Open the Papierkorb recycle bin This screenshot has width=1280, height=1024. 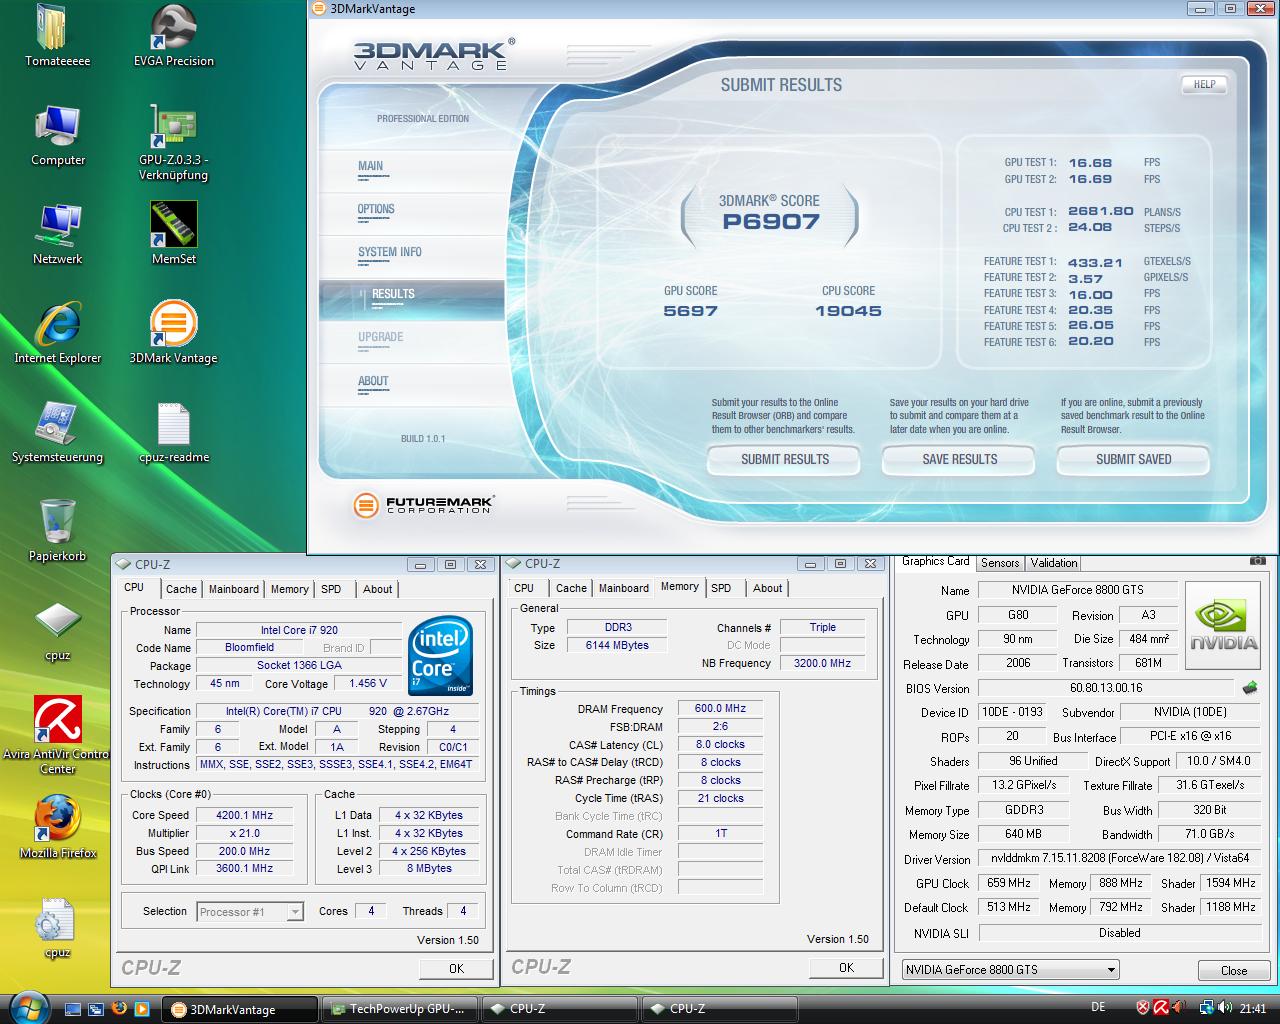[57, 531]
